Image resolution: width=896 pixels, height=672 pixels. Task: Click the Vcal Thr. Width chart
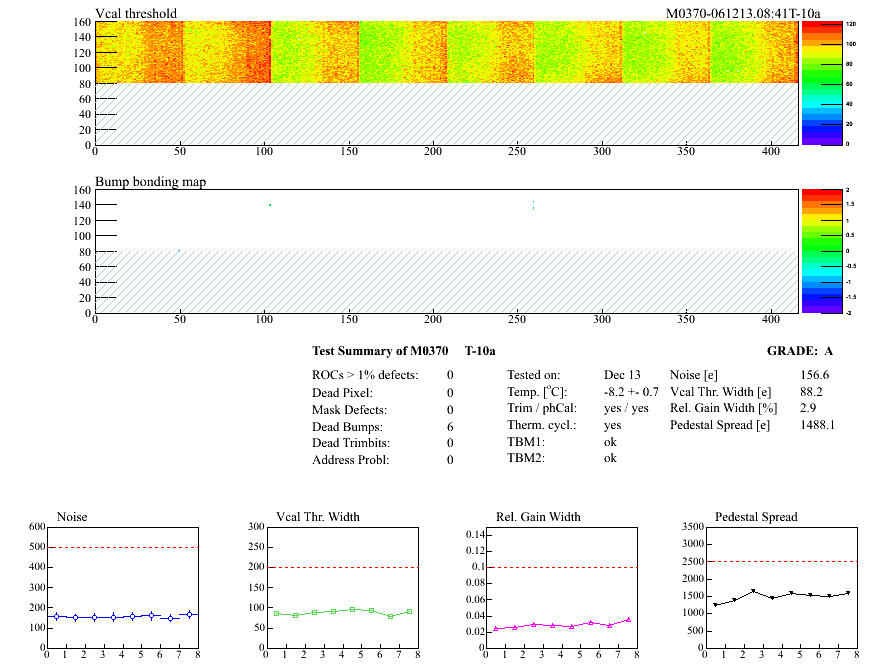tap(341, 587)
